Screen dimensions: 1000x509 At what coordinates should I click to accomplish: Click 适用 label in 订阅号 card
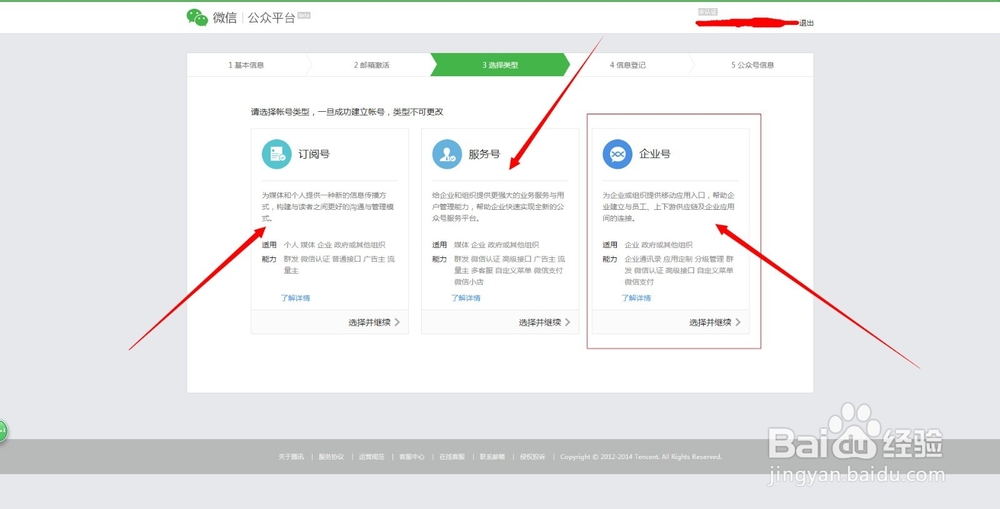(269, 245)
